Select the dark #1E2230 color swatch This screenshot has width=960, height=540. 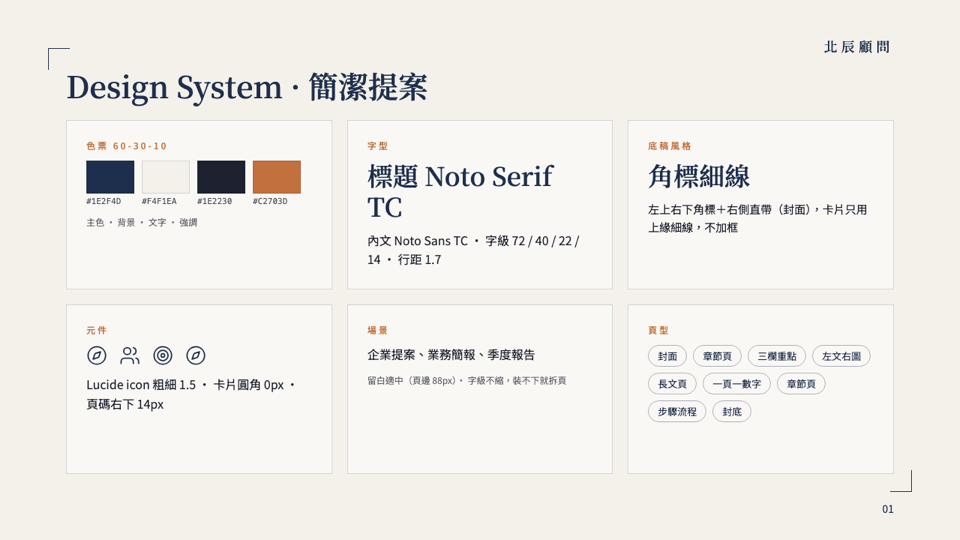coord(221,177)
